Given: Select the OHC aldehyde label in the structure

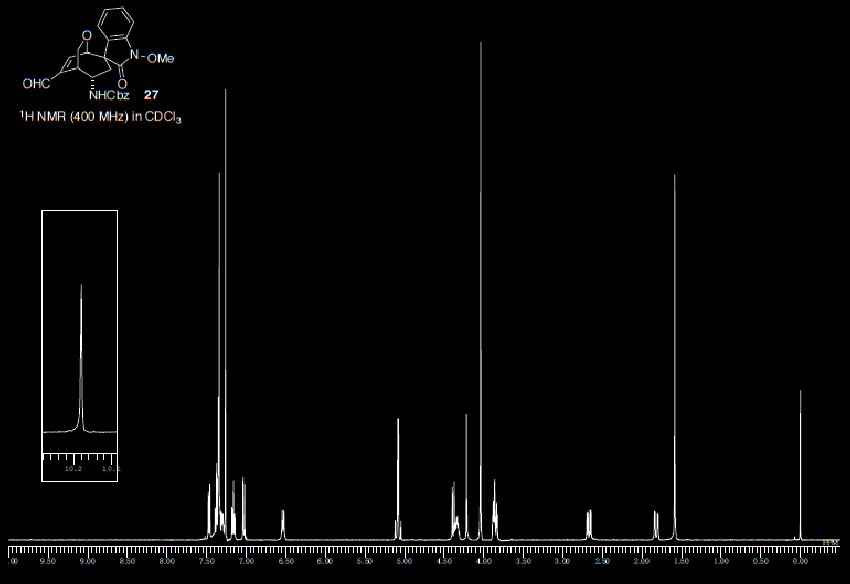Looking at the screenshot, I should click(x=36, y=84).
